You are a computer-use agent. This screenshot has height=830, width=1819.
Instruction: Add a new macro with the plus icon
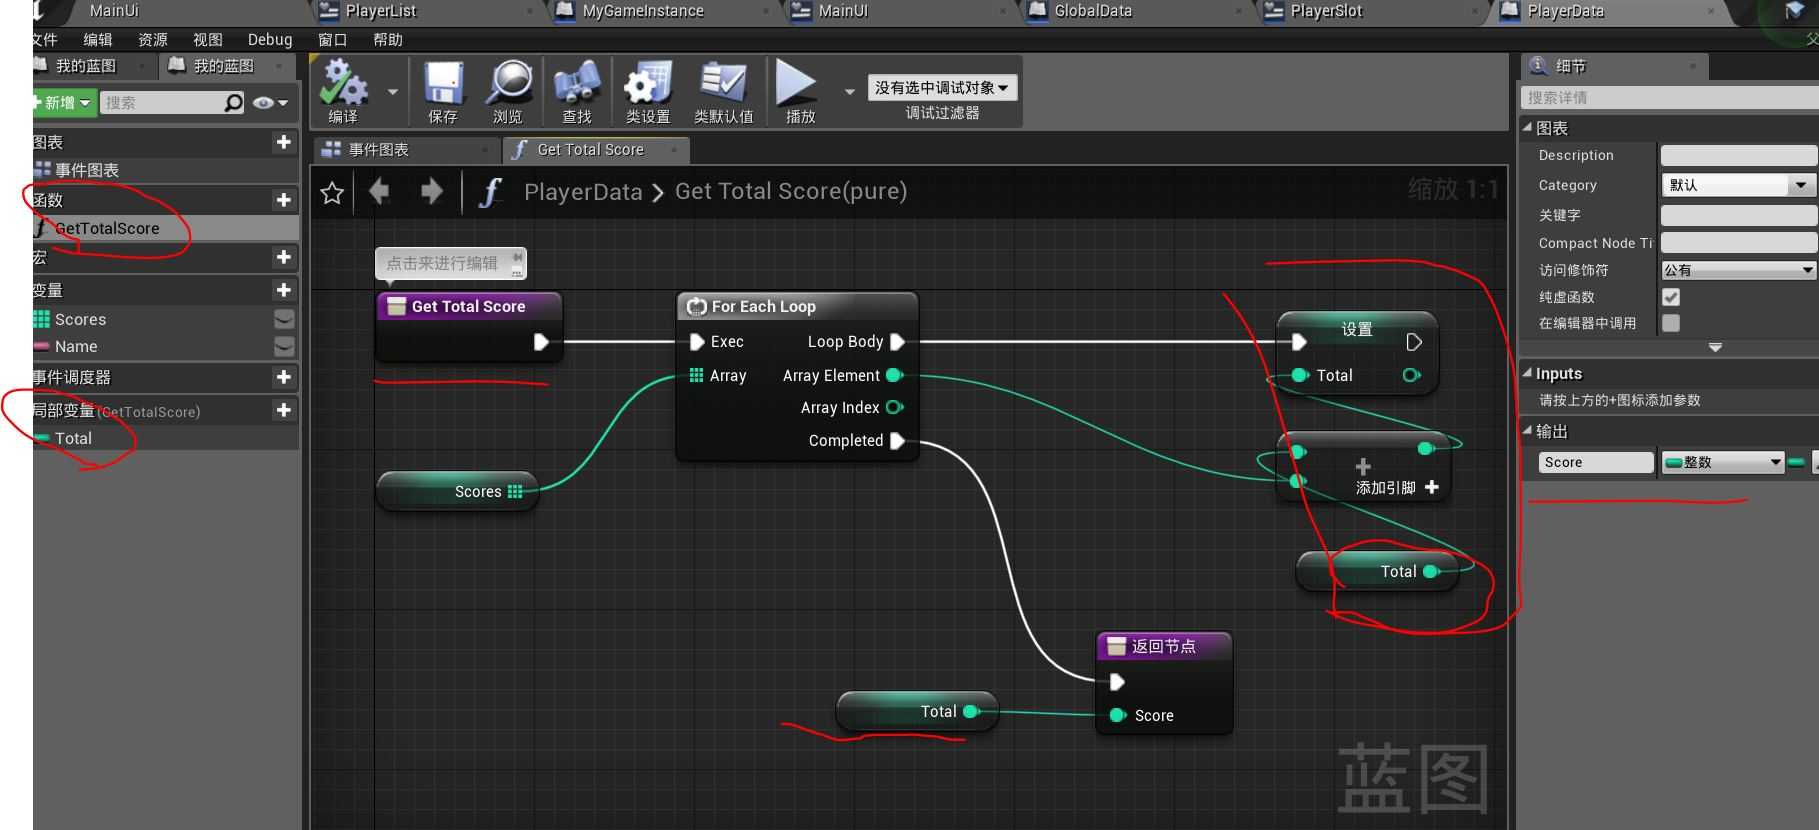click(283, 257)
